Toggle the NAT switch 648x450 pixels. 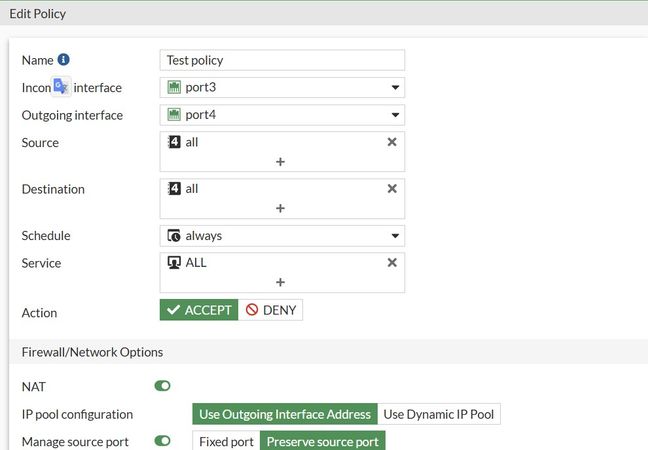tap(162, 385)
